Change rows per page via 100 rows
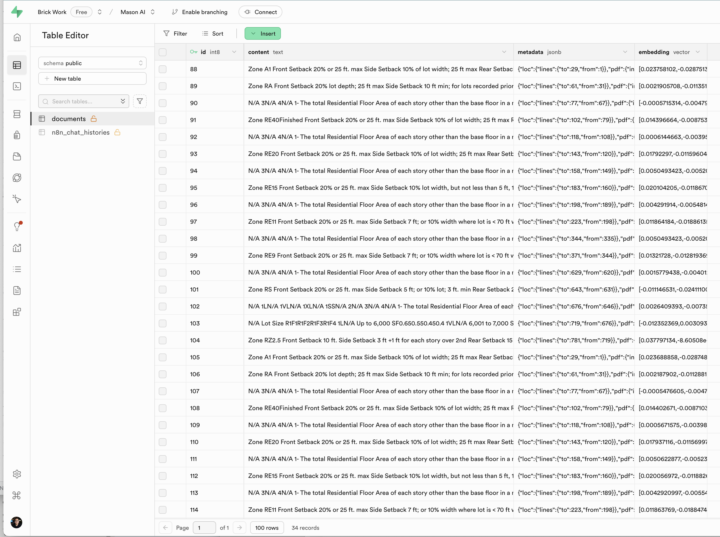This screenshot has width=720, height=537. [267, 527]
